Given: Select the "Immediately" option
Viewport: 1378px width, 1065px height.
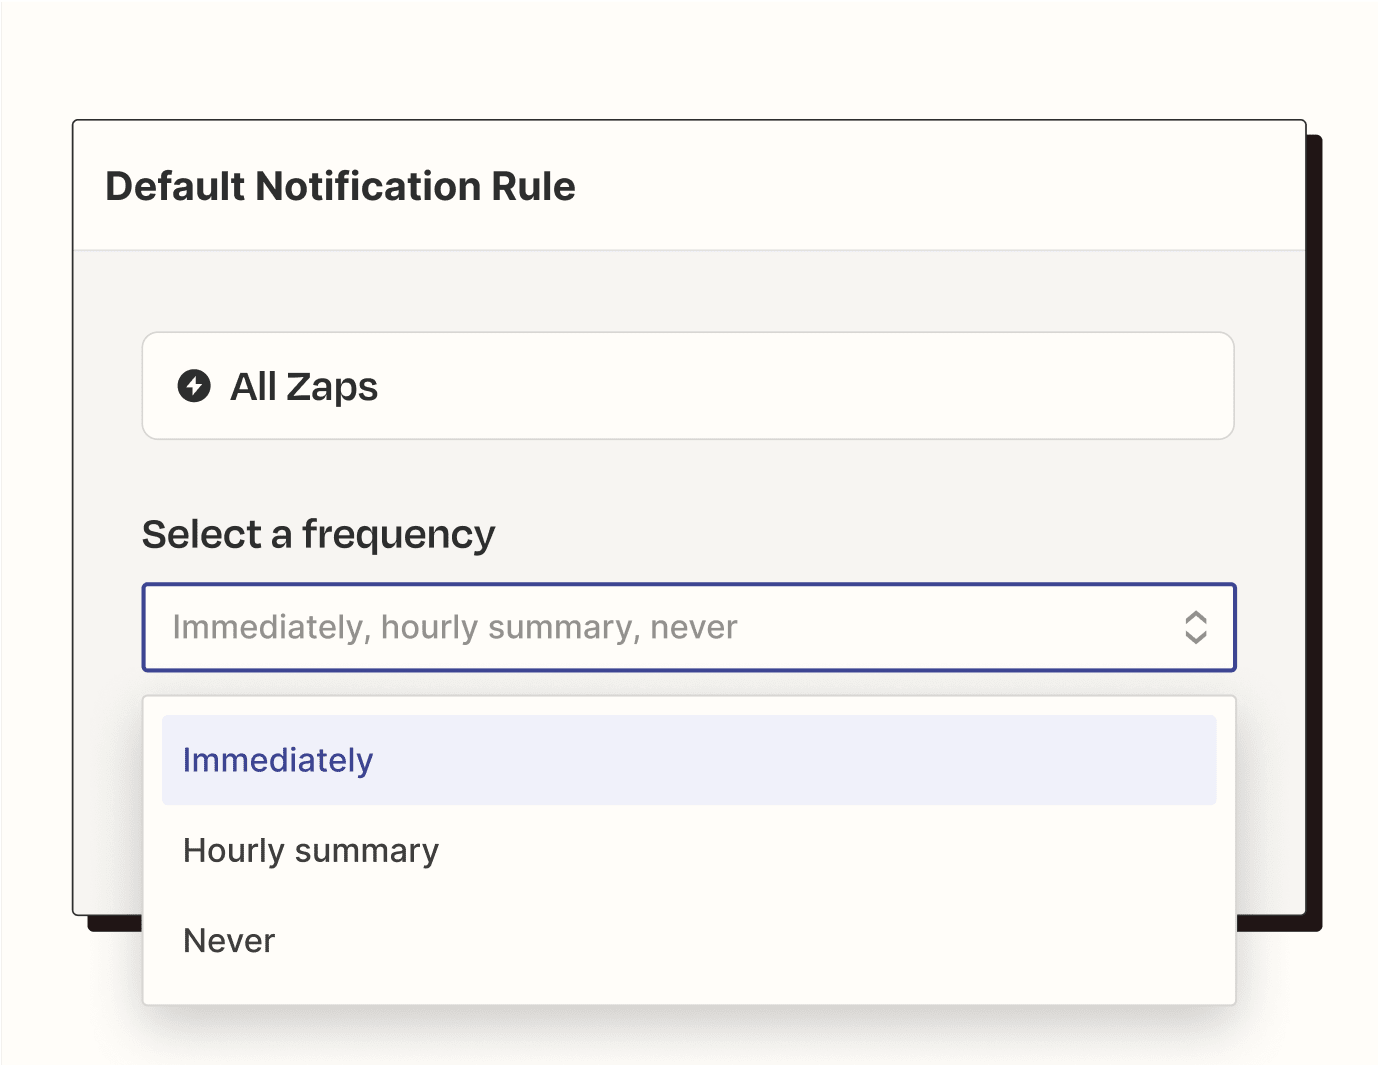Looking at the screenshot, I should pyautogui.click(x=278, y=760).
